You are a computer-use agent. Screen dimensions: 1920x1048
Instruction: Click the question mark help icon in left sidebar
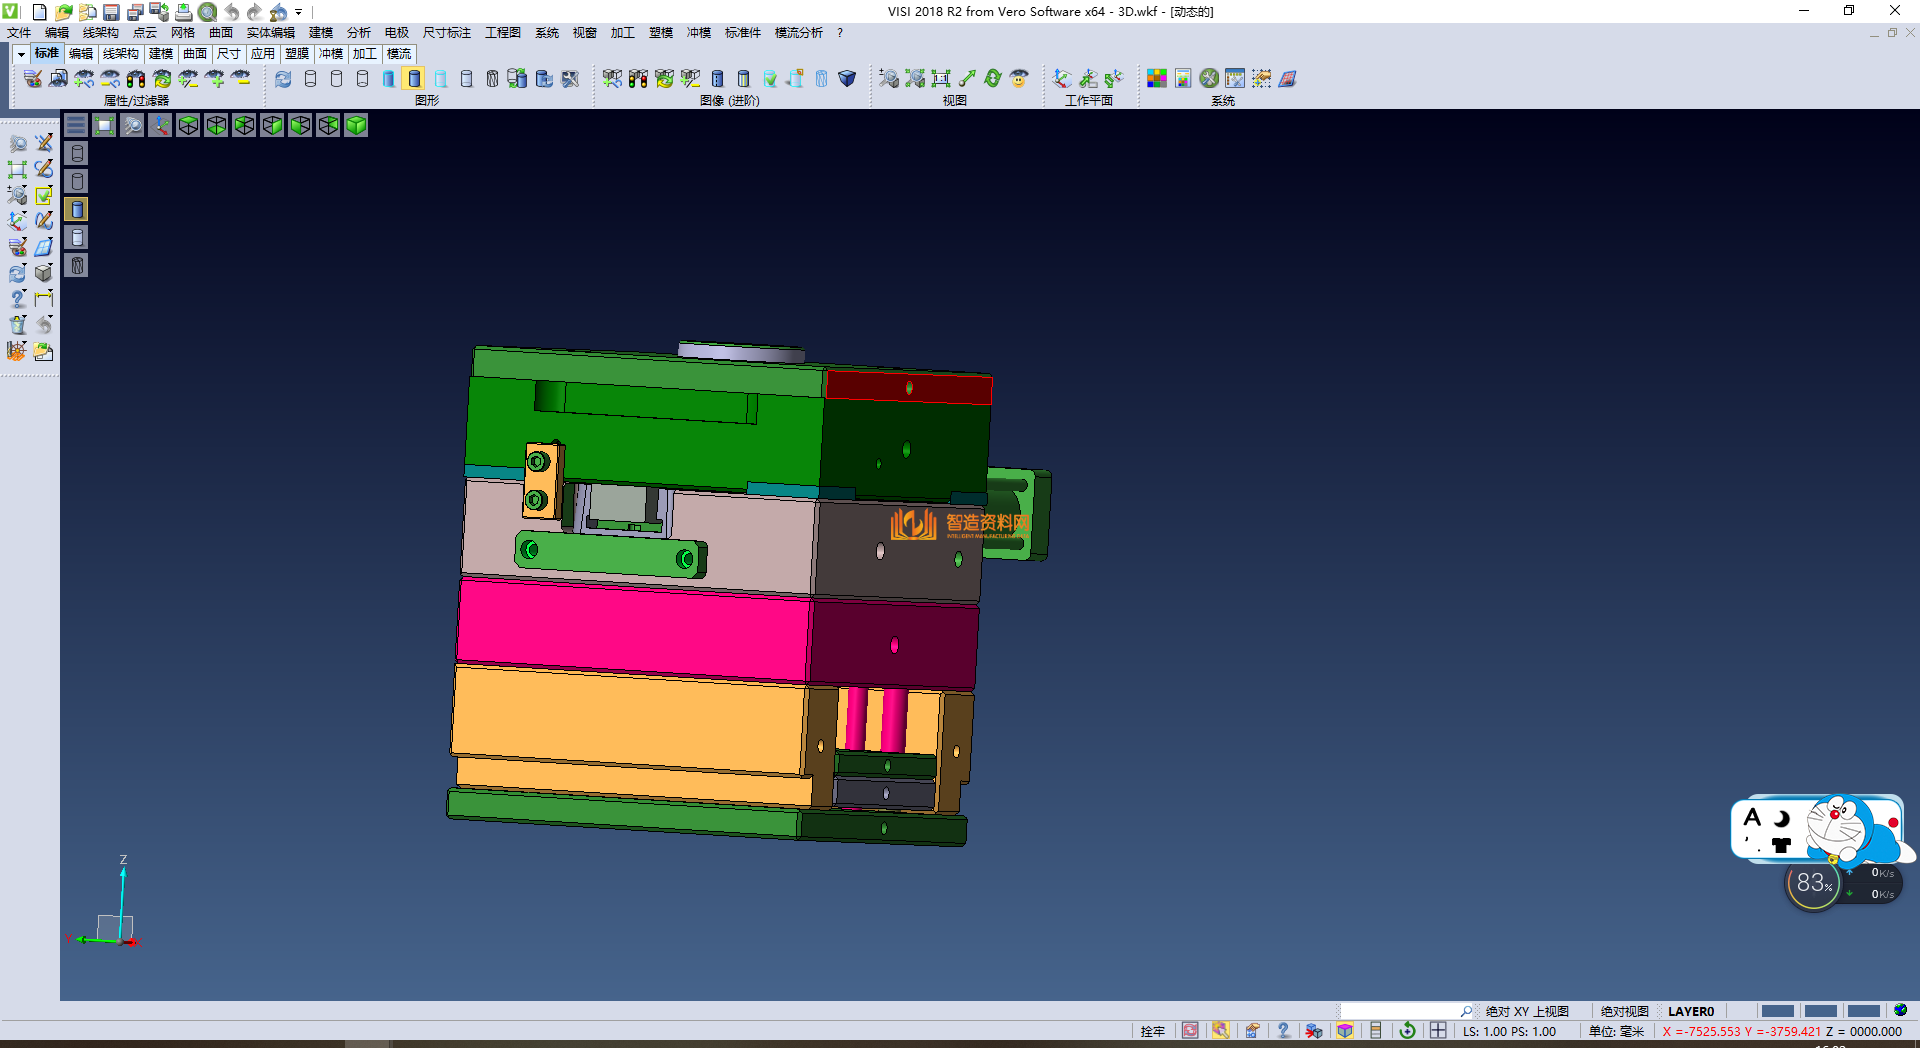[x=17, y=299]
